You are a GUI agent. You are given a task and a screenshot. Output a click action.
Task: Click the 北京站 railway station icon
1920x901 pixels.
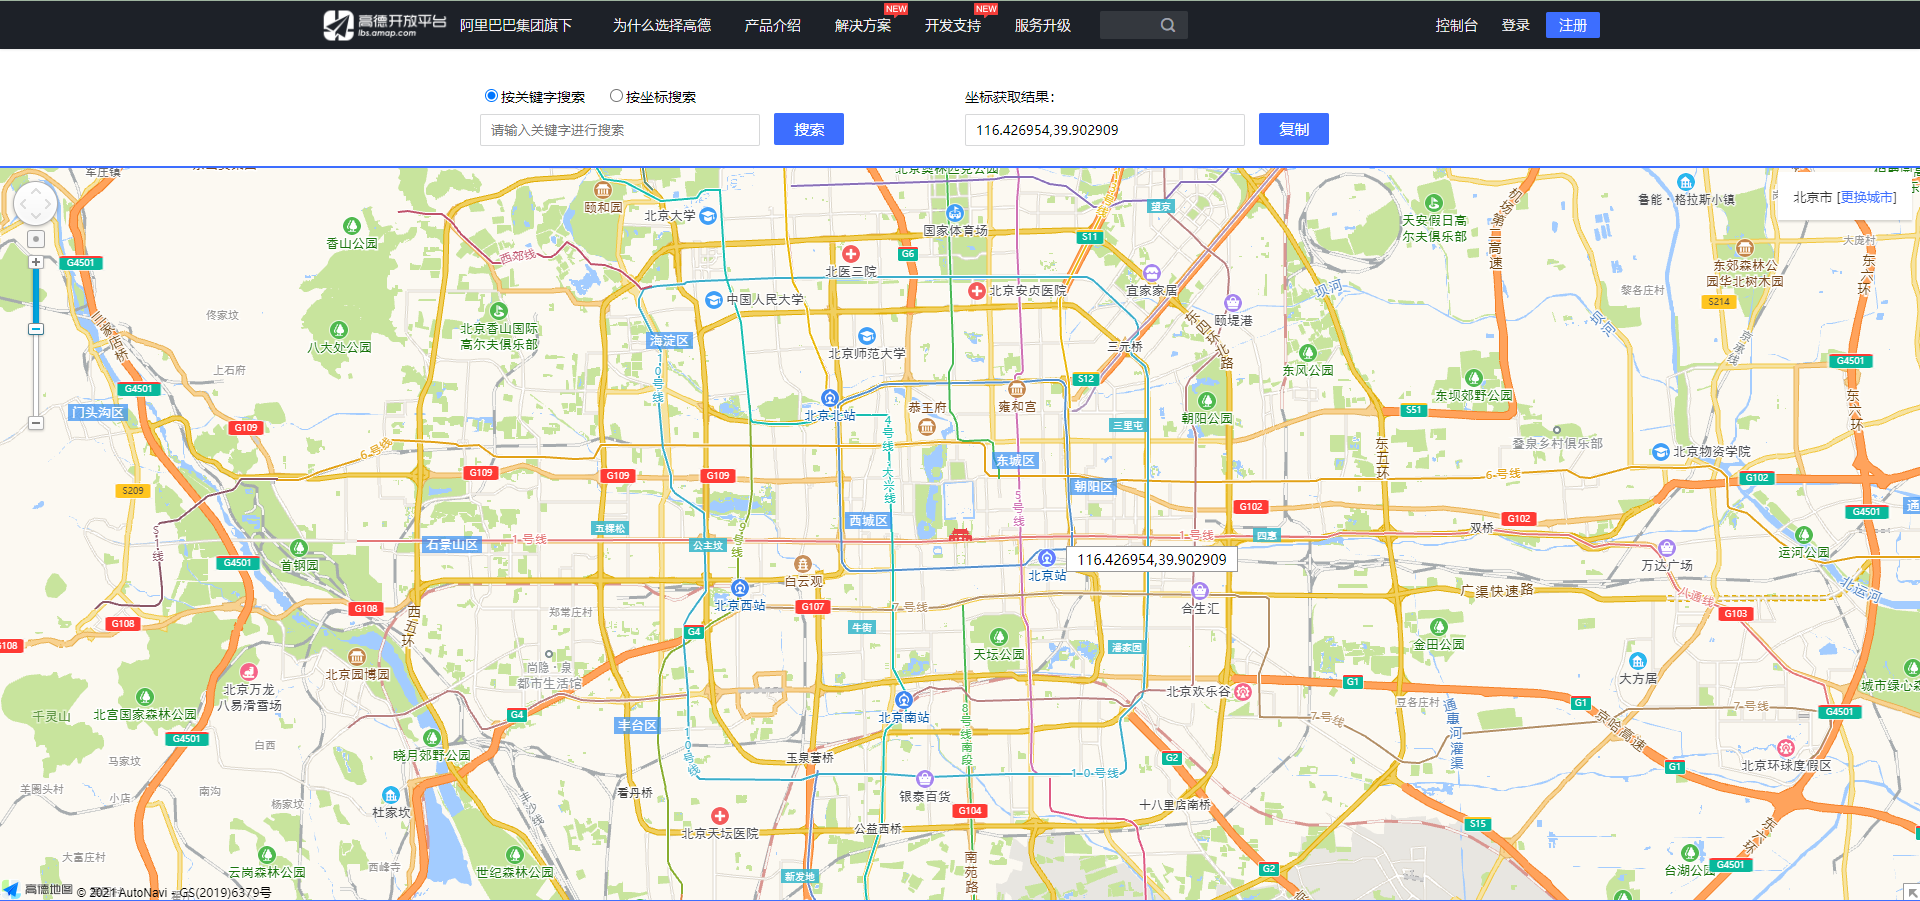(x=1046, y=558)
